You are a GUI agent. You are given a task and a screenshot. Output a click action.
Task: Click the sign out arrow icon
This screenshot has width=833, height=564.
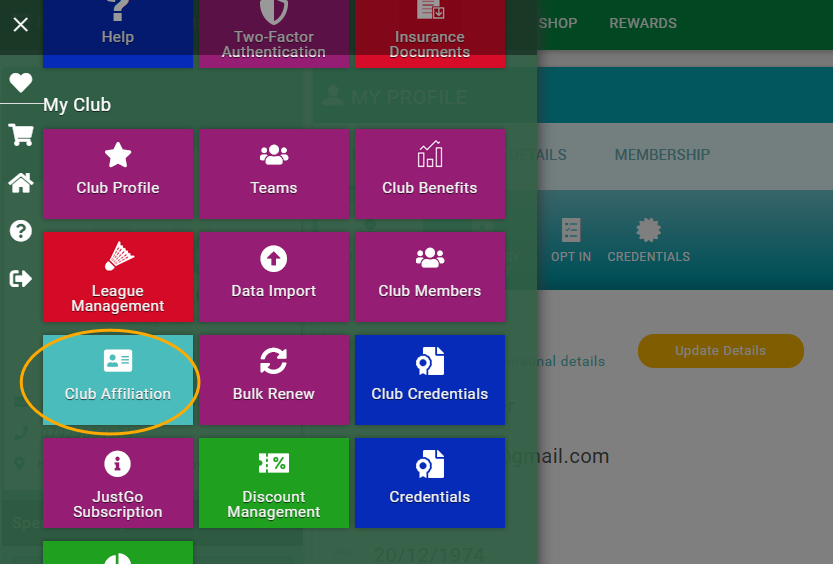20,279
